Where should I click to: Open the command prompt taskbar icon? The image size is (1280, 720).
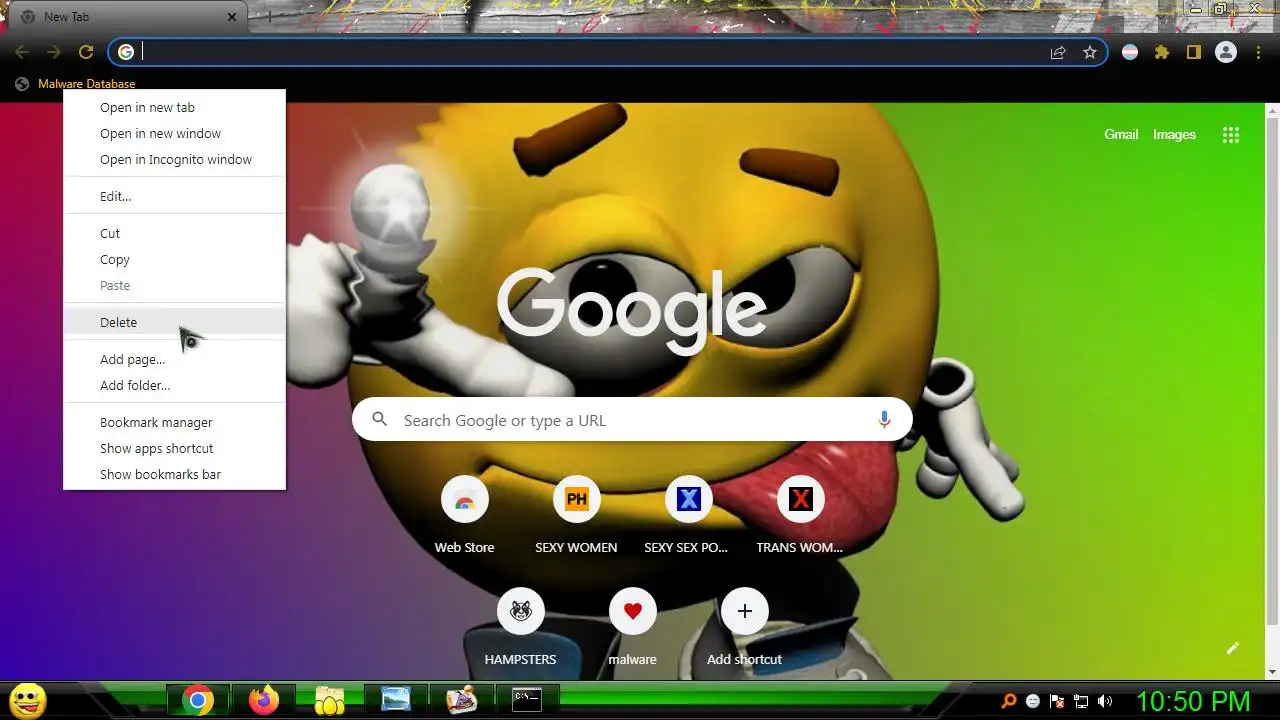[527, 701]
